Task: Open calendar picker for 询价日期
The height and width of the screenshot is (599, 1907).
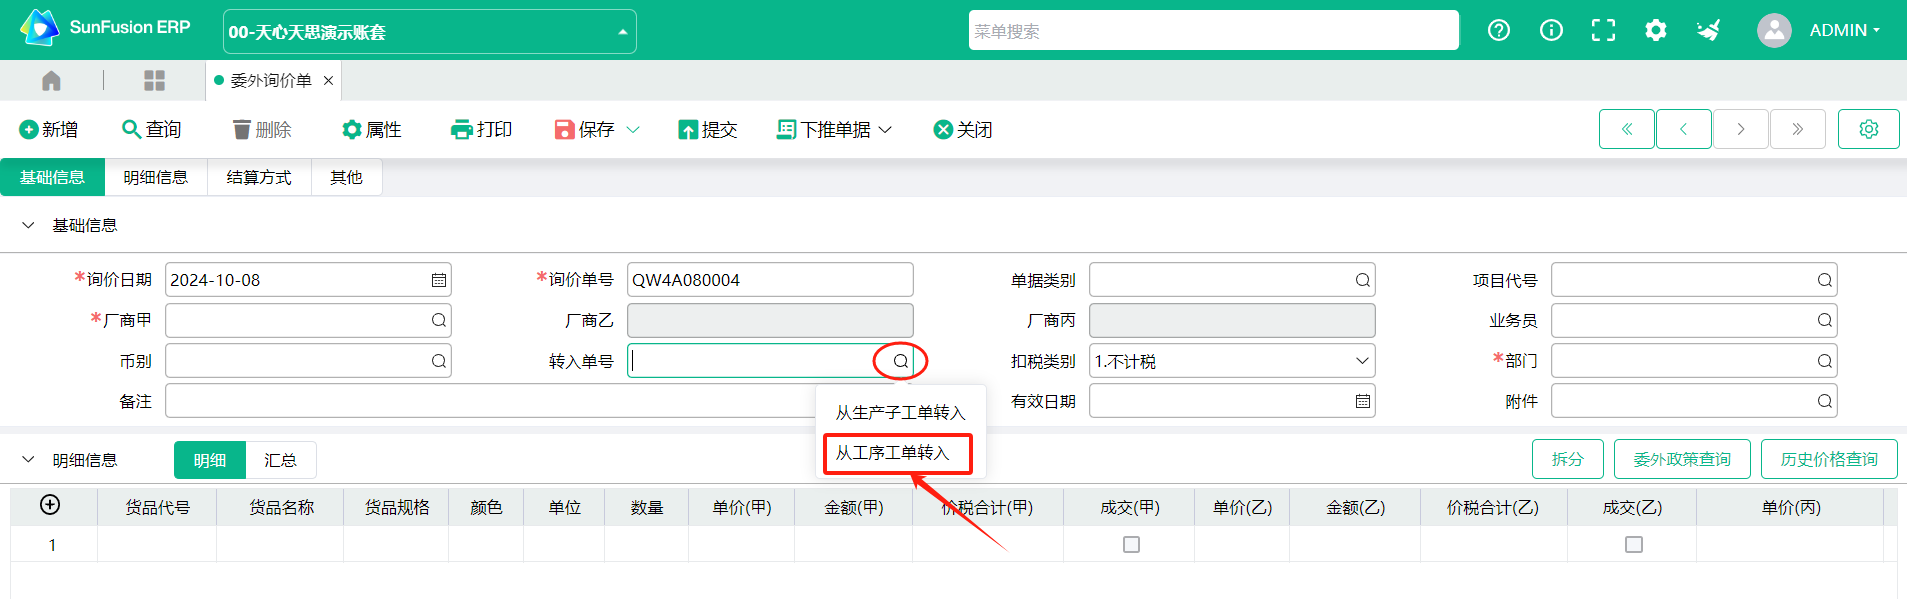Action: [x=438, y=280]
